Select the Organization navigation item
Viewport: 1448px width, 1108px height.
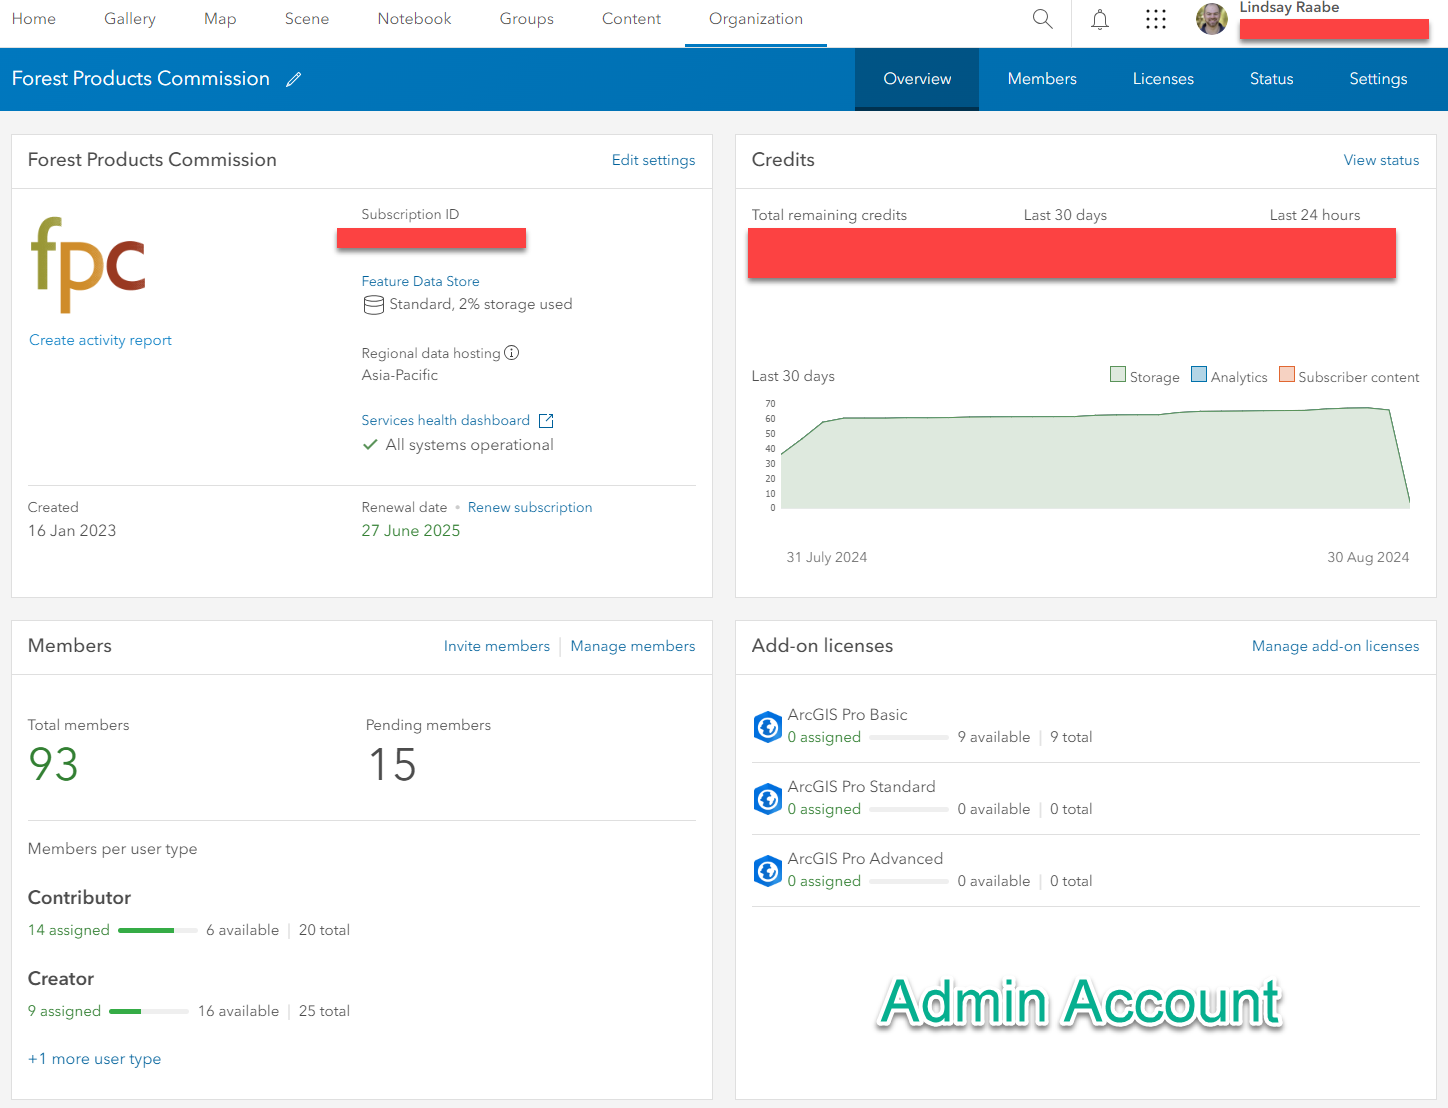tap(756, 19)
